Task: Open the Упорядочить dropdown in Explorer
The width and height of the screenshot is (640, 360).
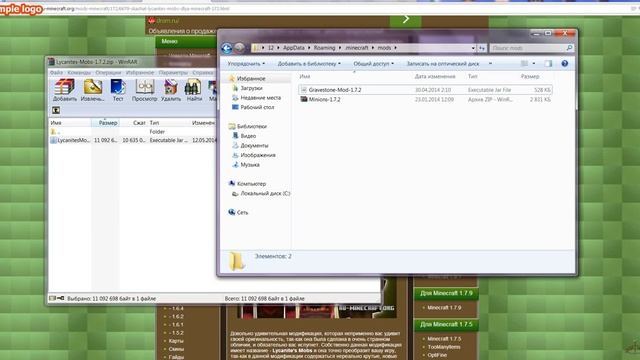Action: pyautogui.click(x=246, y=64)
